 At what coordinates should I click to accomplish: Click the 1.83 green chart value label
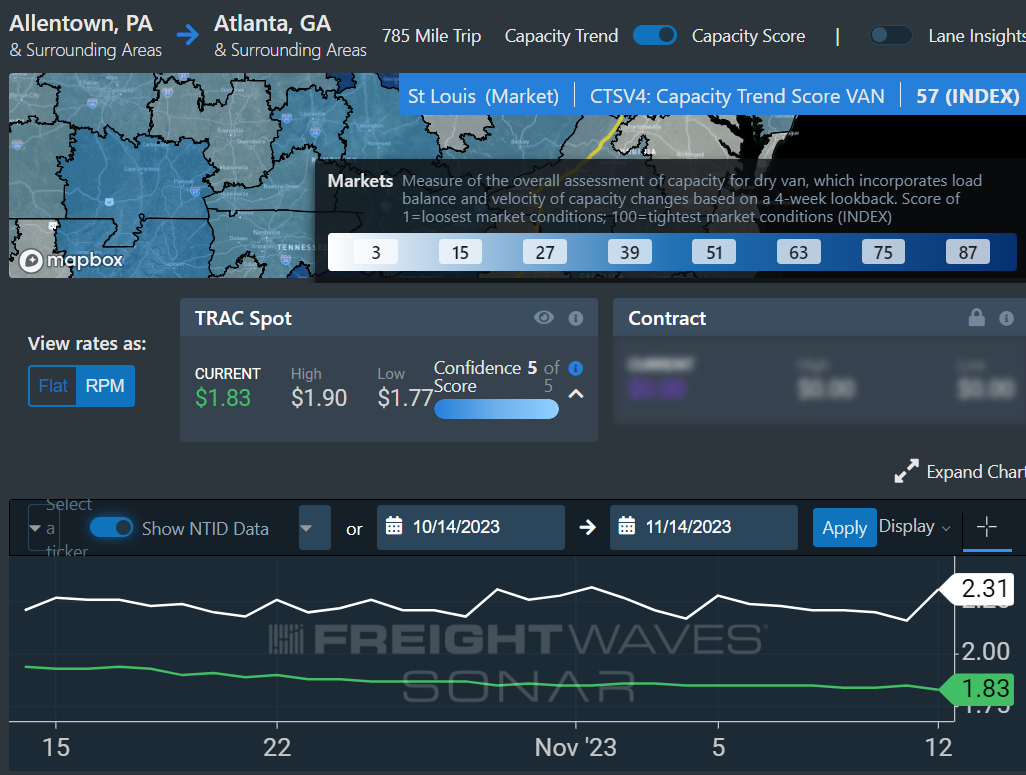tap(978, 689)
